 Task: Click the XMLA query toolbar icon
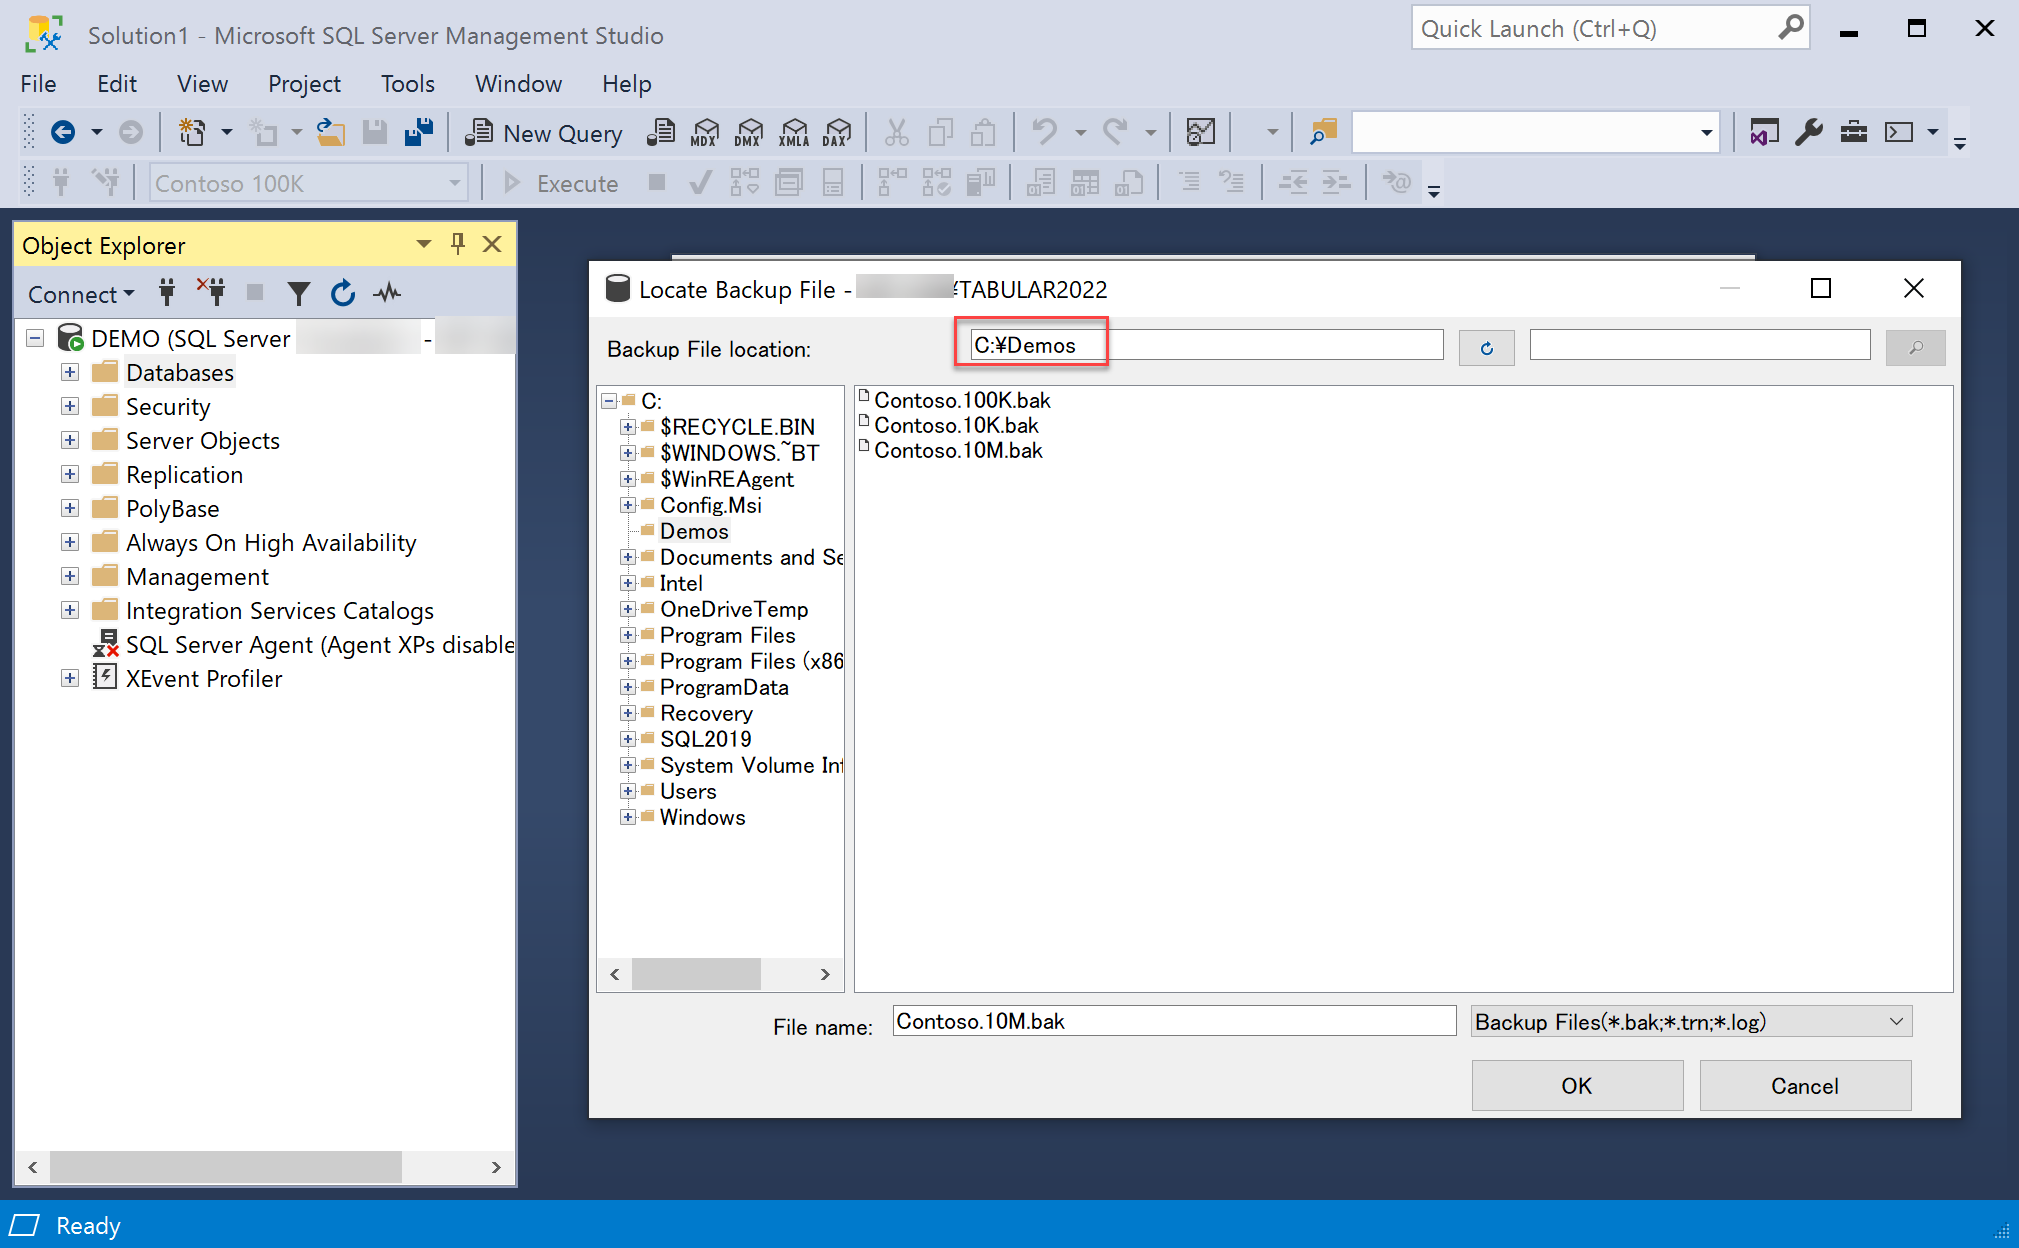794,132
